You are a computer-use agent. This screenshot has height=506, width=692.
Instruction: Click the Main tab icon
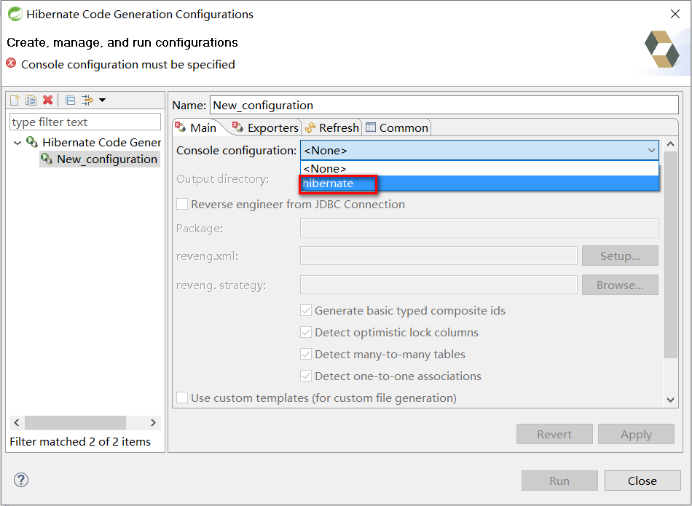click(x=181, y=127)
